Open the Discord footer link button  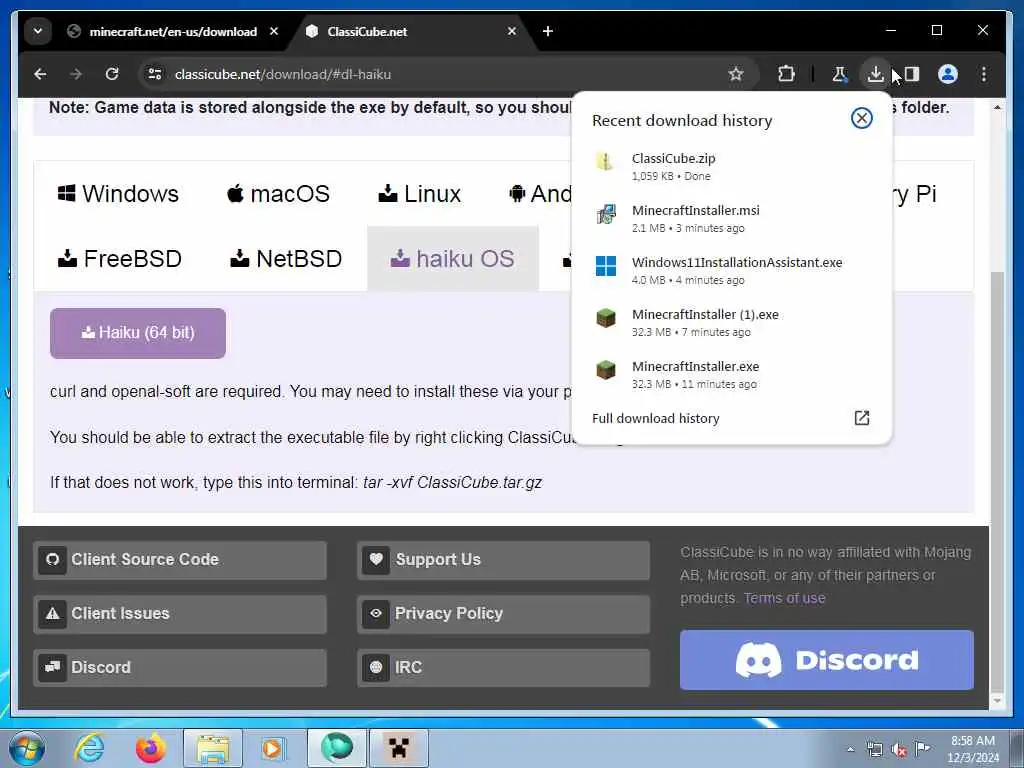pyautogui.click(x=180, y=667)
